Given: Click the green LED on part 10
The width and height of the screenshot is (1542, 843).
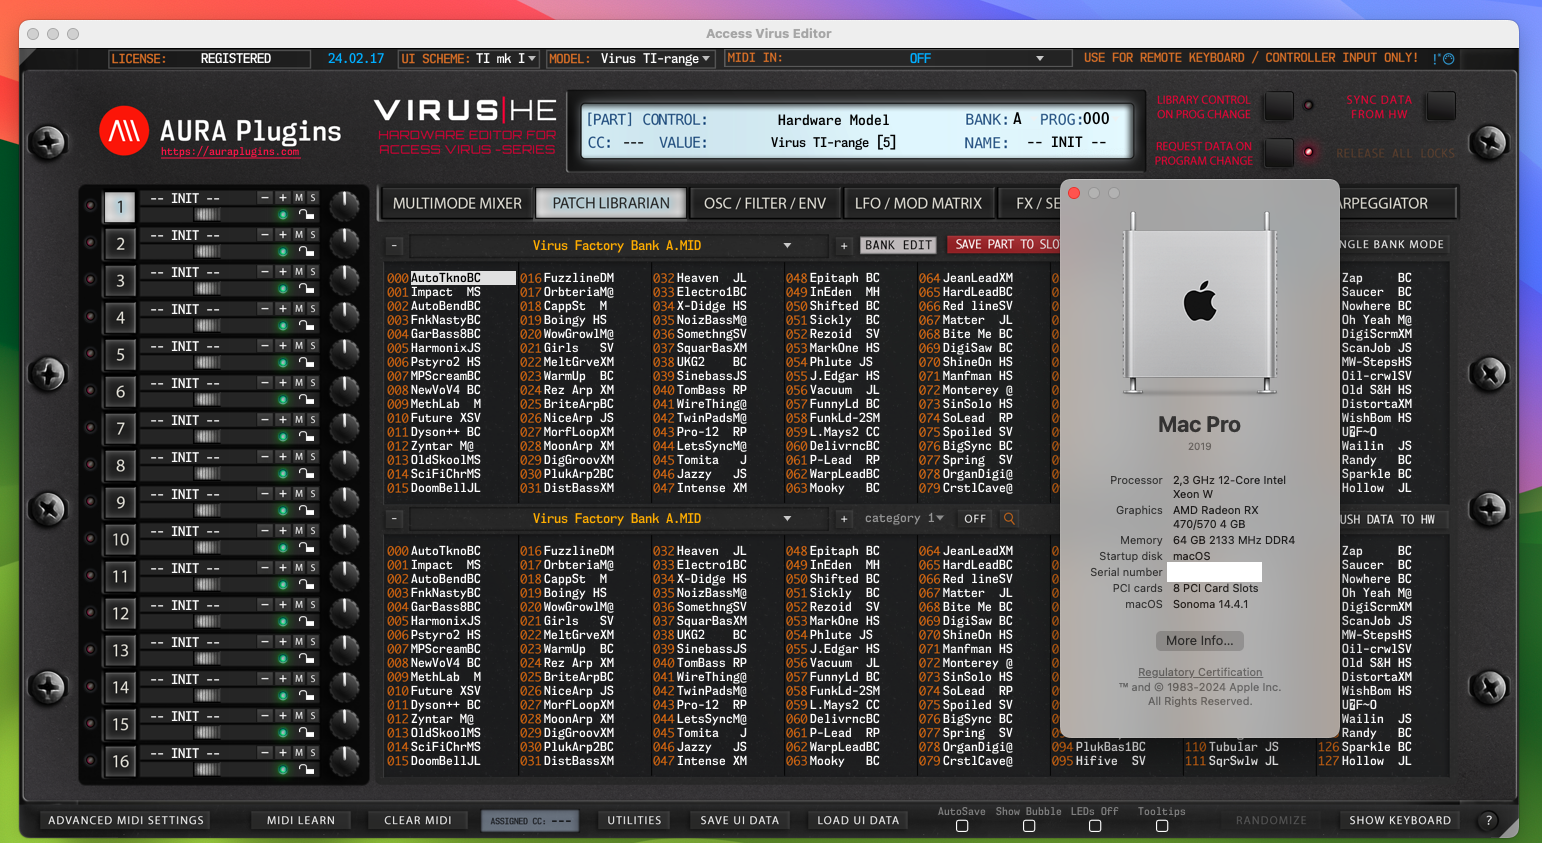Looking at the screenshot, I should click(283, 547).
